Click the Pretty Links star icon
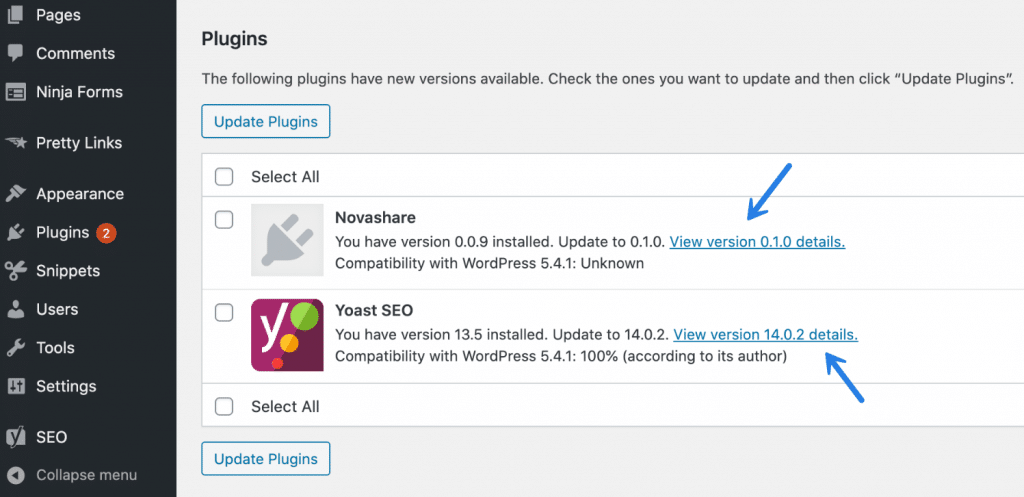This screenshot has width=1024, height=497. pos(15,143)
